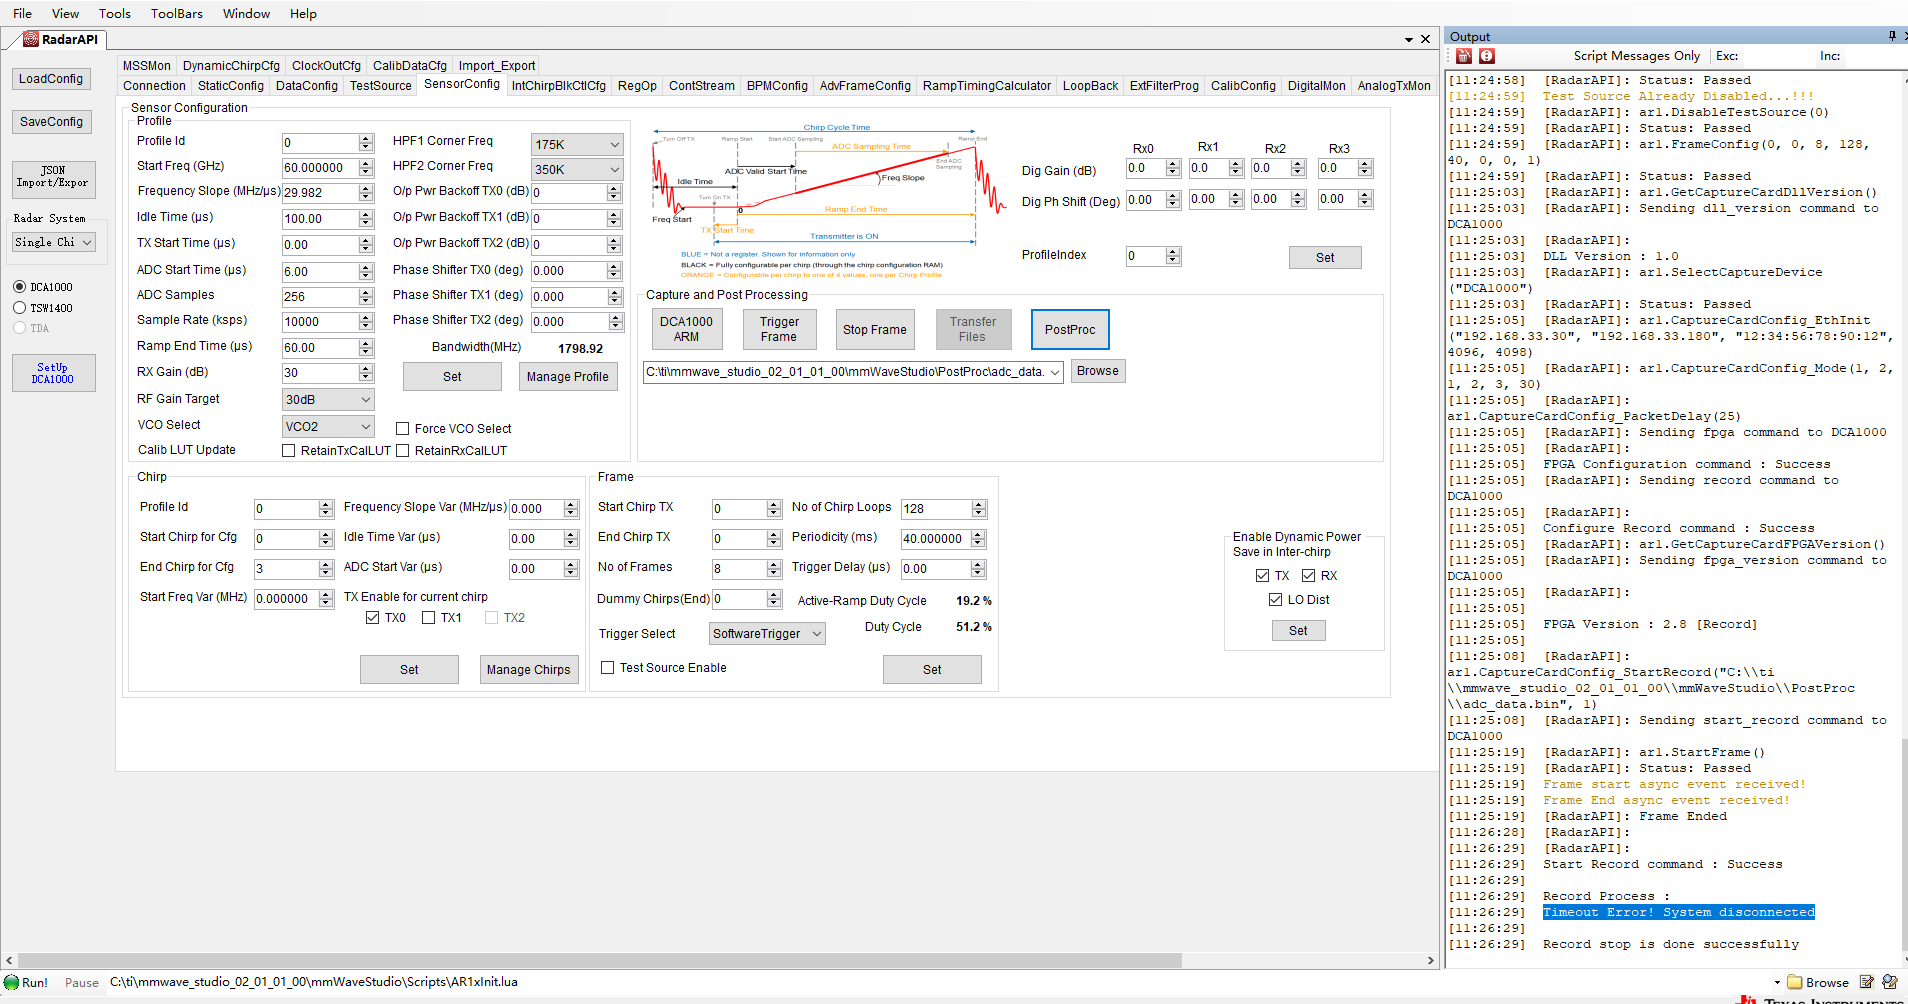Open the Window menu
Viewport: 1908px width, 1004px height.
point(246,14)
